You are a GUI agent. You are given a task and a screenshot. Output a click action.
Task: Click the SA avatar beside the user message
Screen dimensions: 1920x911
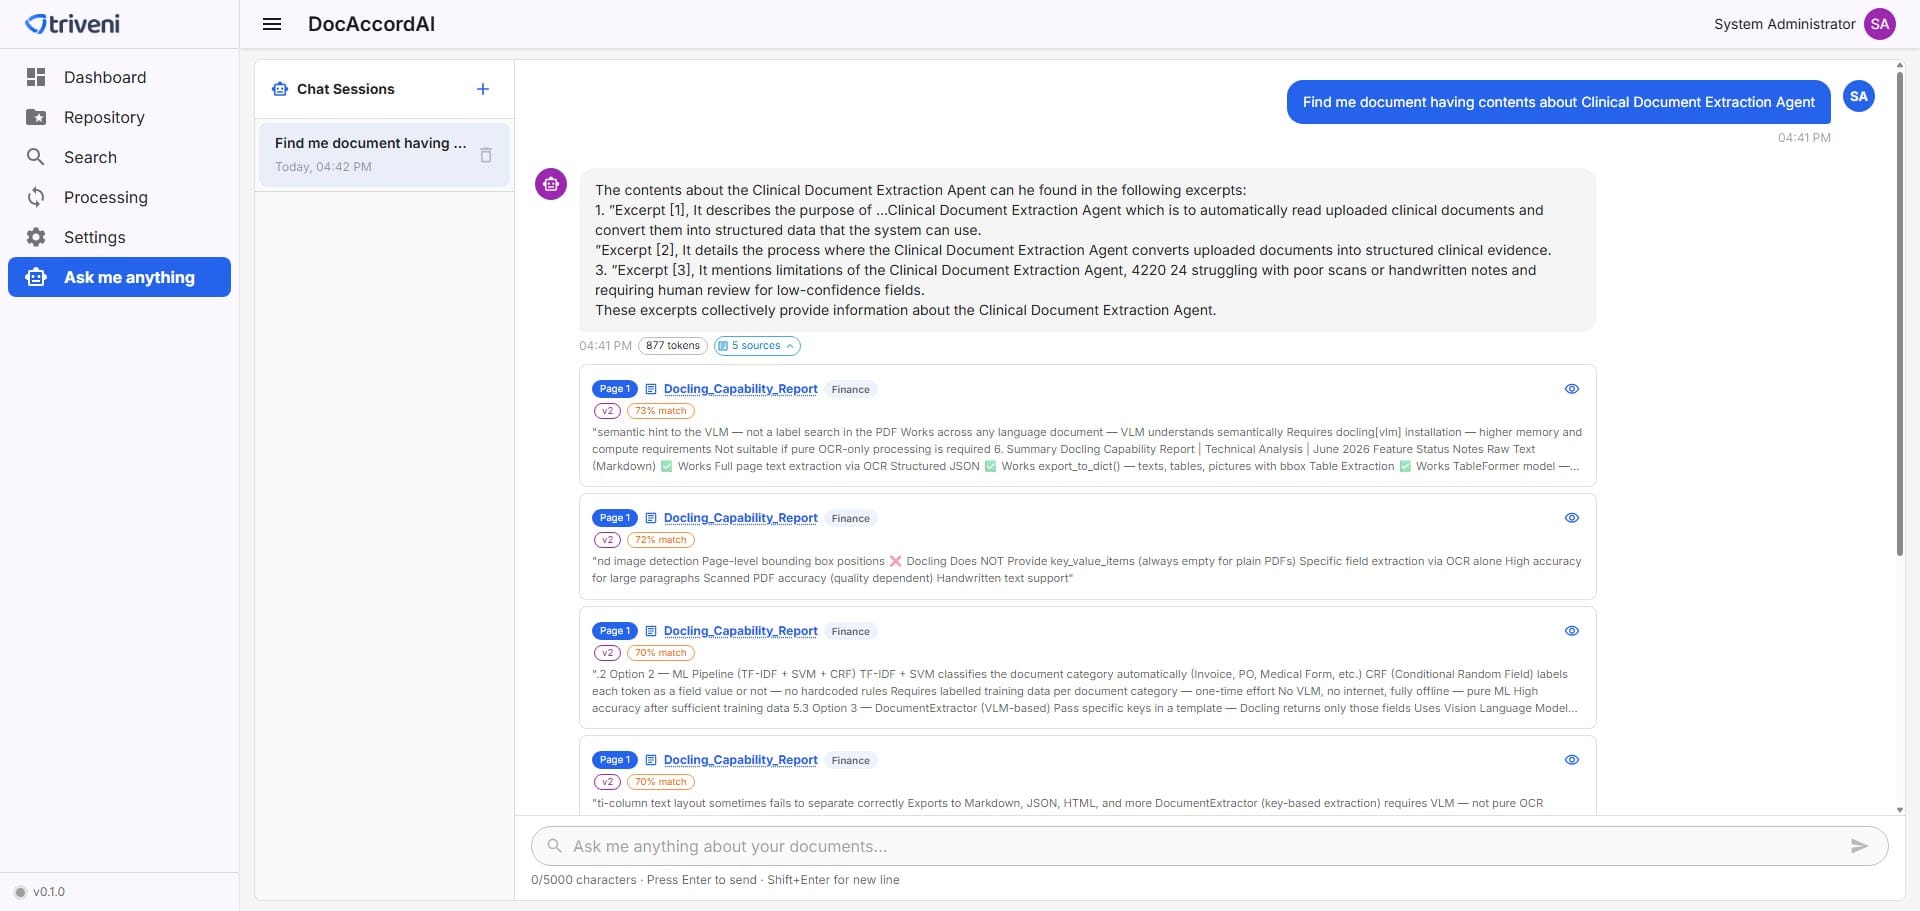tap(1859, 96)
